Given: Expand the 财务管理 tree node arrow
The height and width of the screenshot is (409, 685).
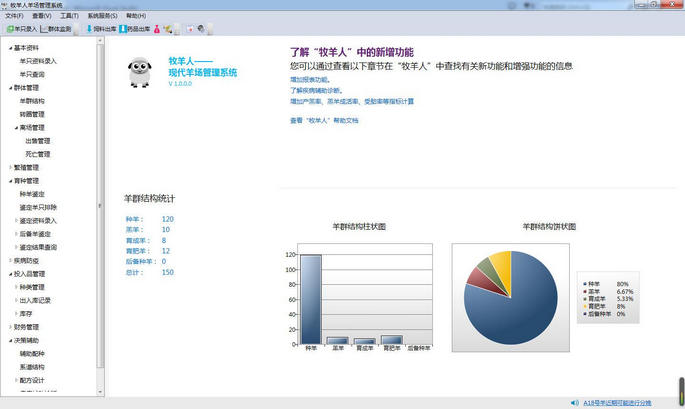Looking at the screenshot, I should point(10,327).
